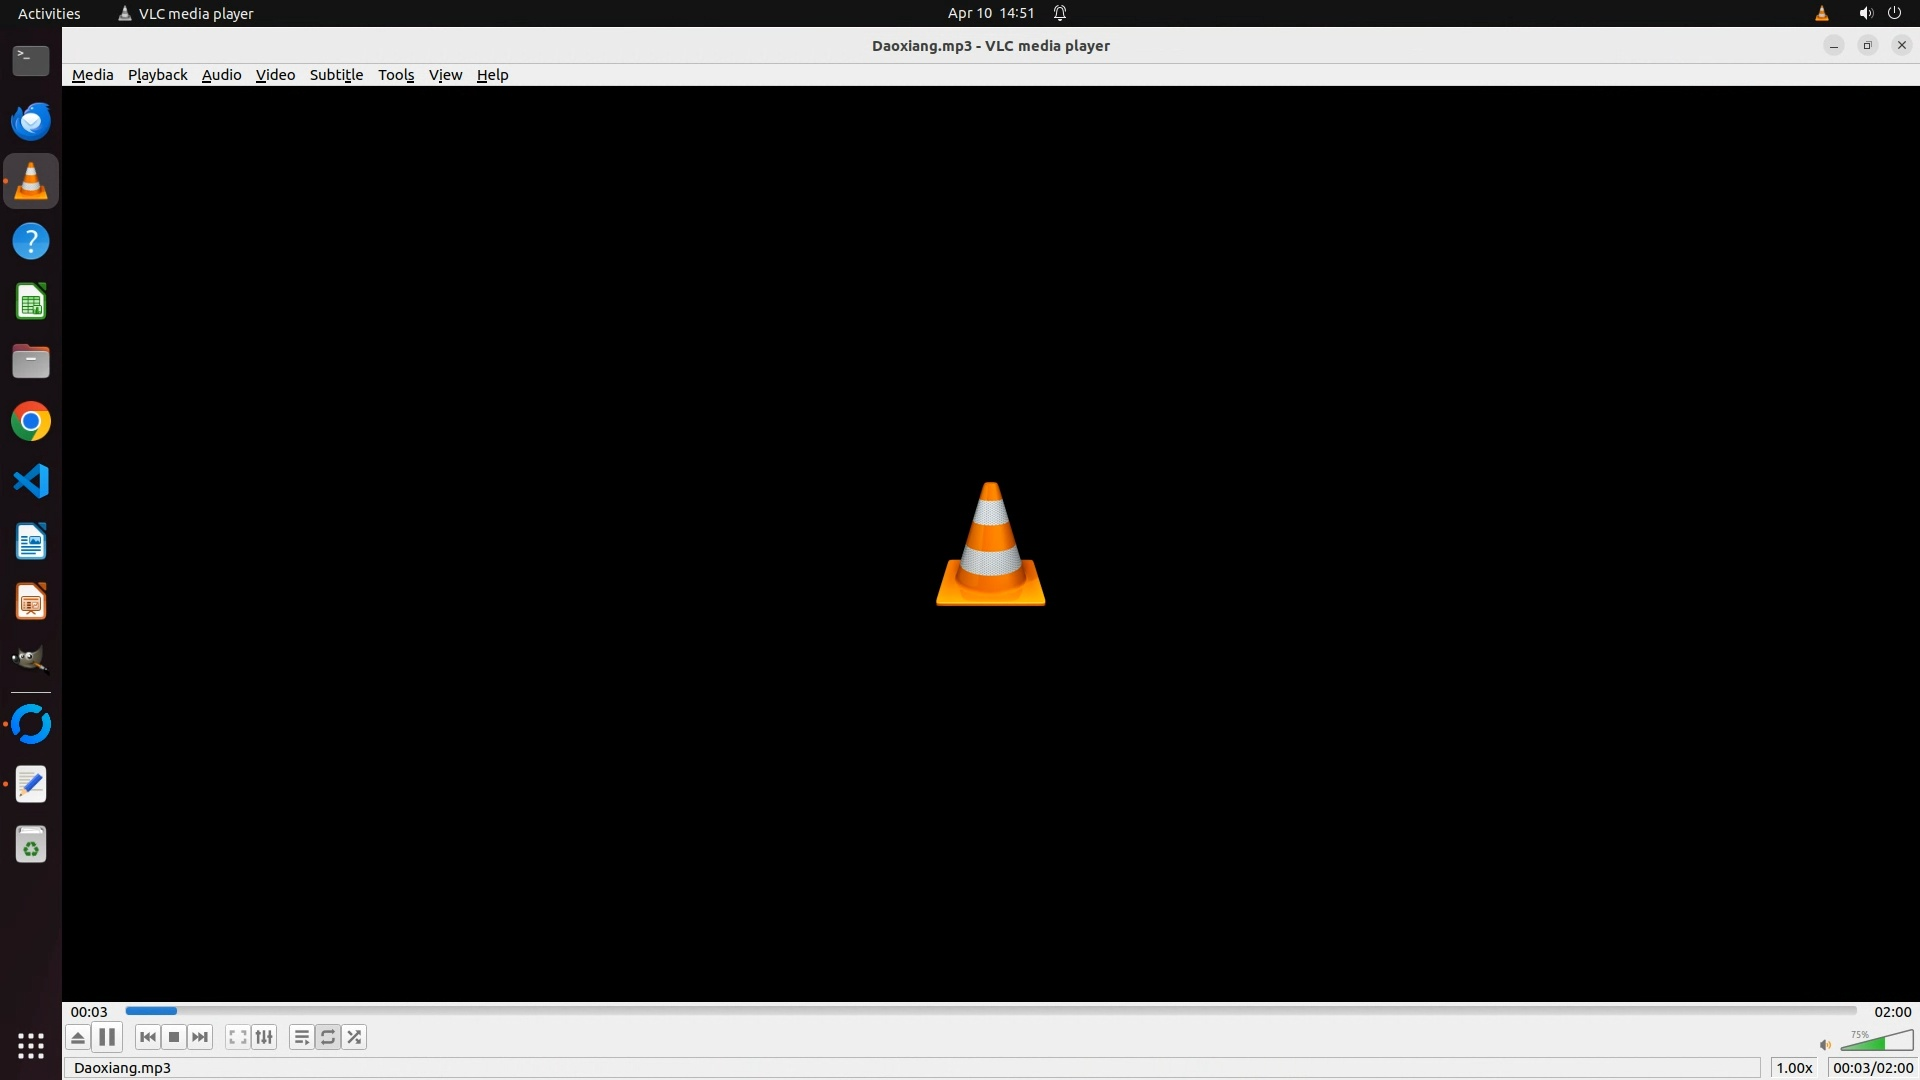Expand the Subtitle menu

tap(336, 75)
